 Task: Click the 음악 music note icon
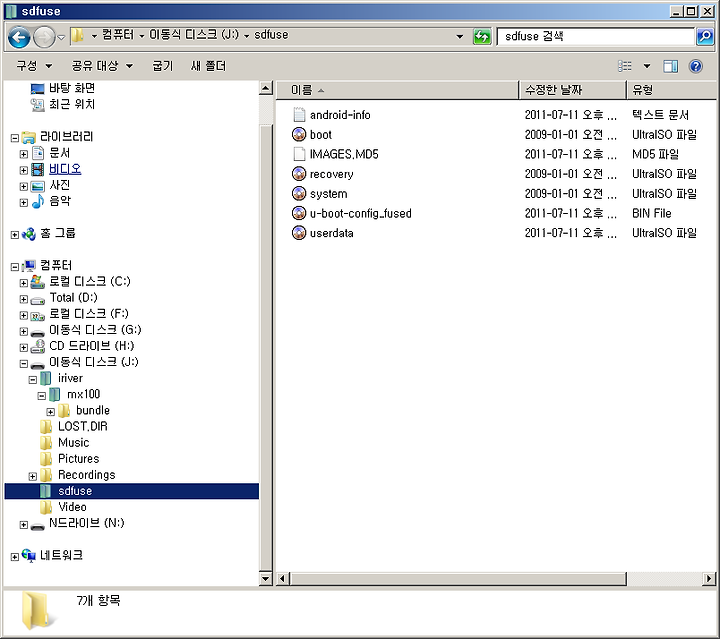(x=38, y=201)
